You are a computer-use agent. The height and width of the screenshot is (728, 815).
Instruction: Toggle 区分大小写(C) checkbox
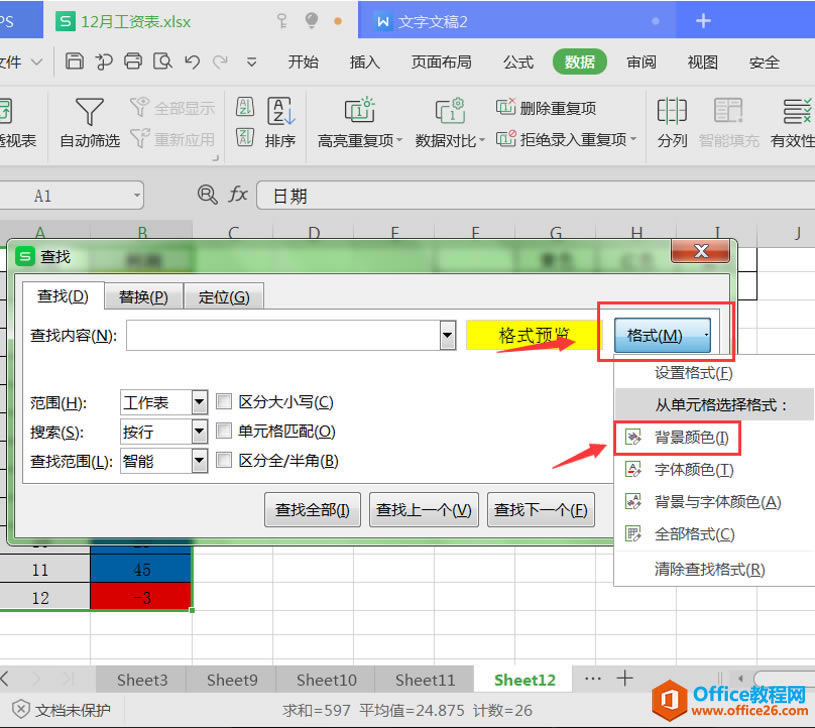[224, 401]
